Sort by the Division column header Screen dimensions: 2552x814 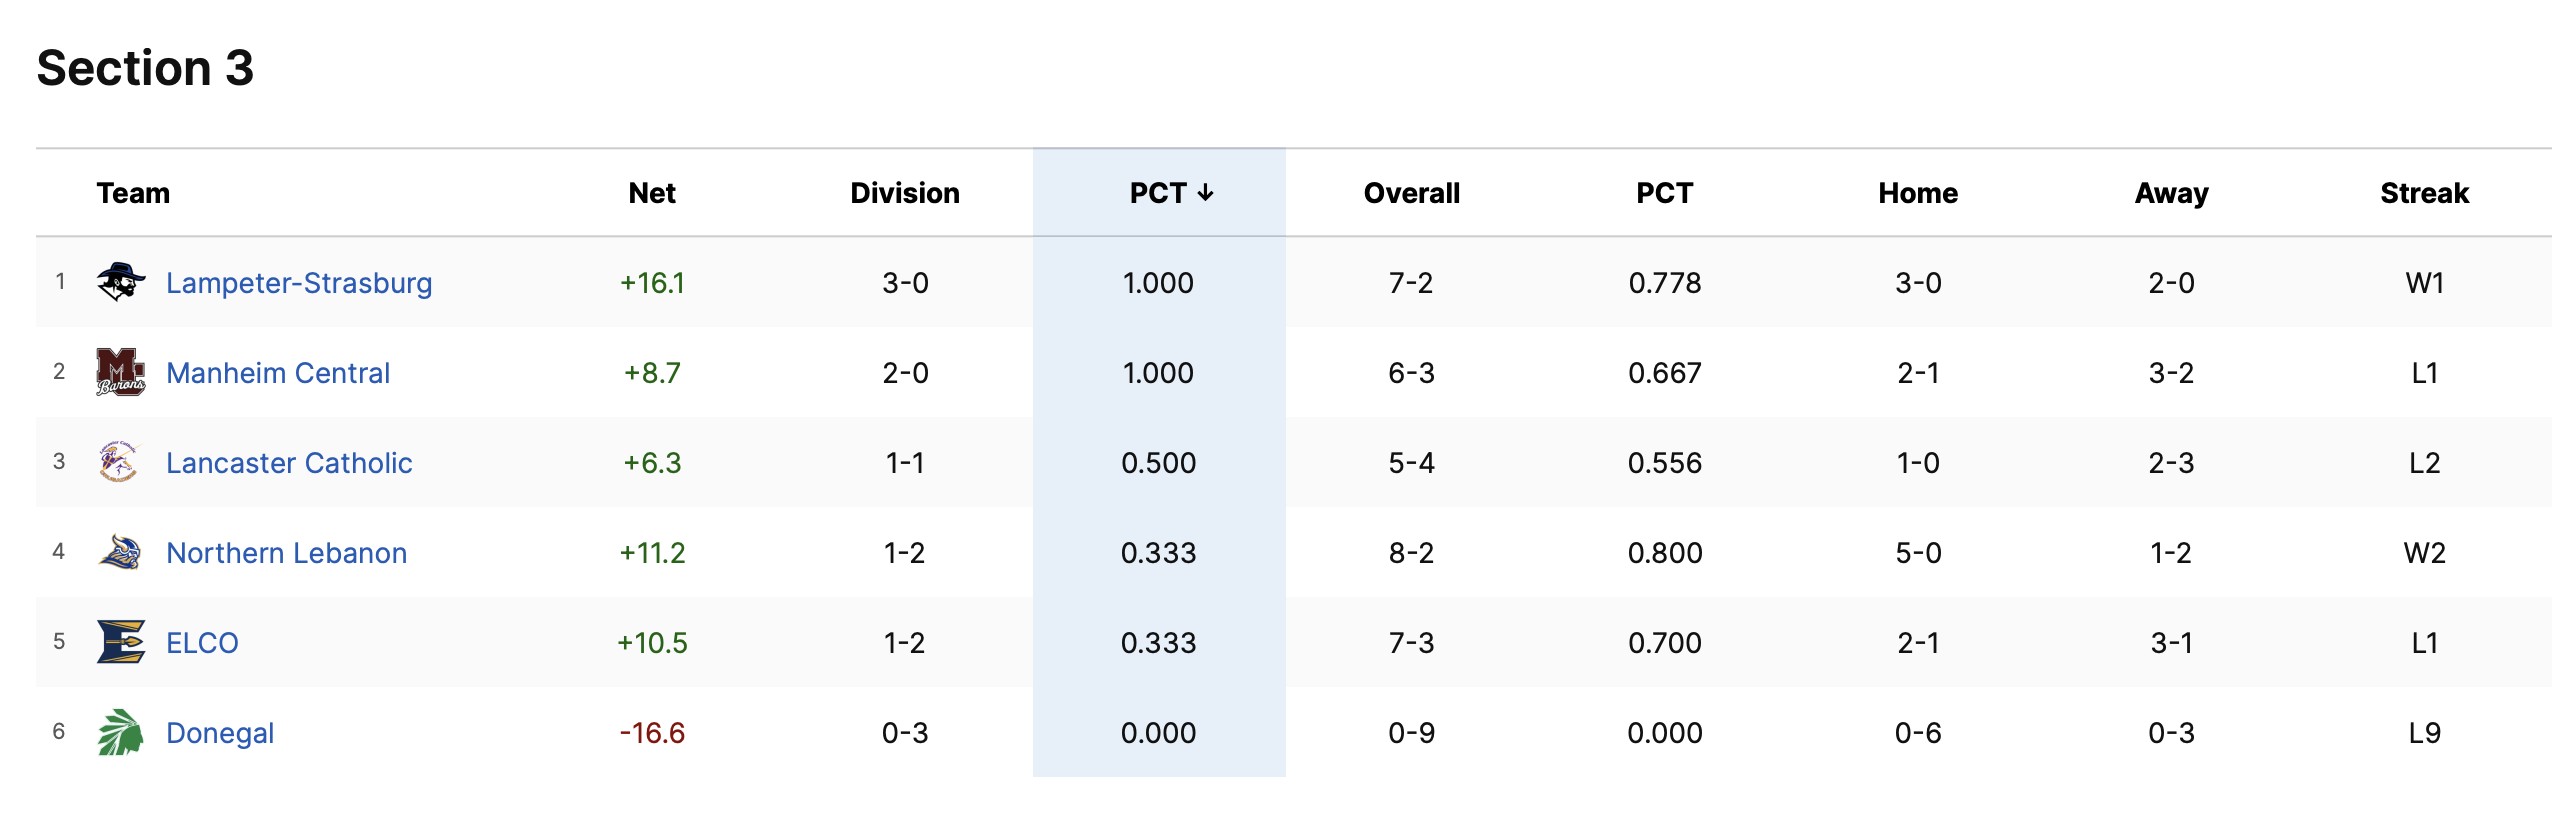tap(905, 193)
